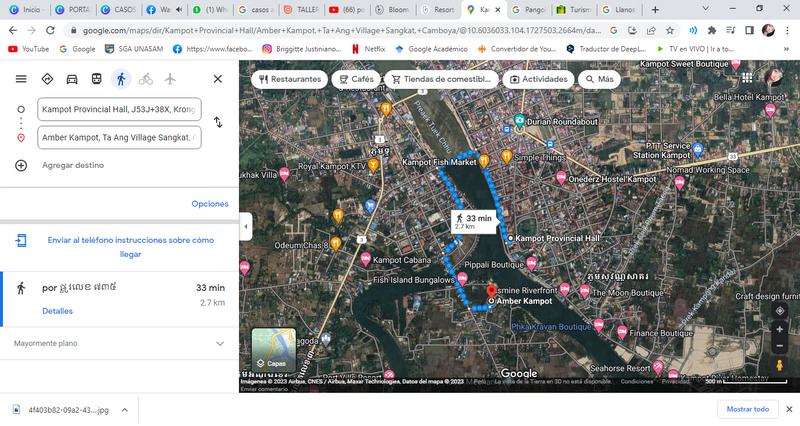800x426 pixels.
Task: Switch to the Llanos tab
Action: (x=619, y=9)
